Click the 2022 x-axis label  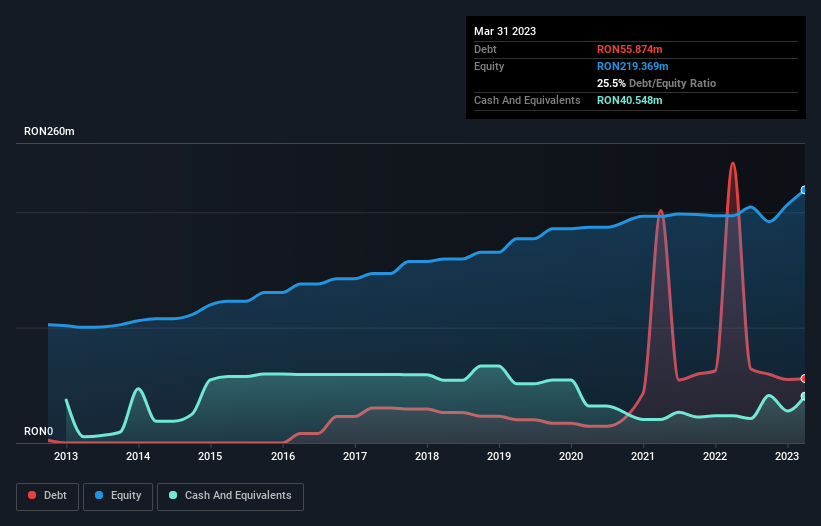click(715, 456)
